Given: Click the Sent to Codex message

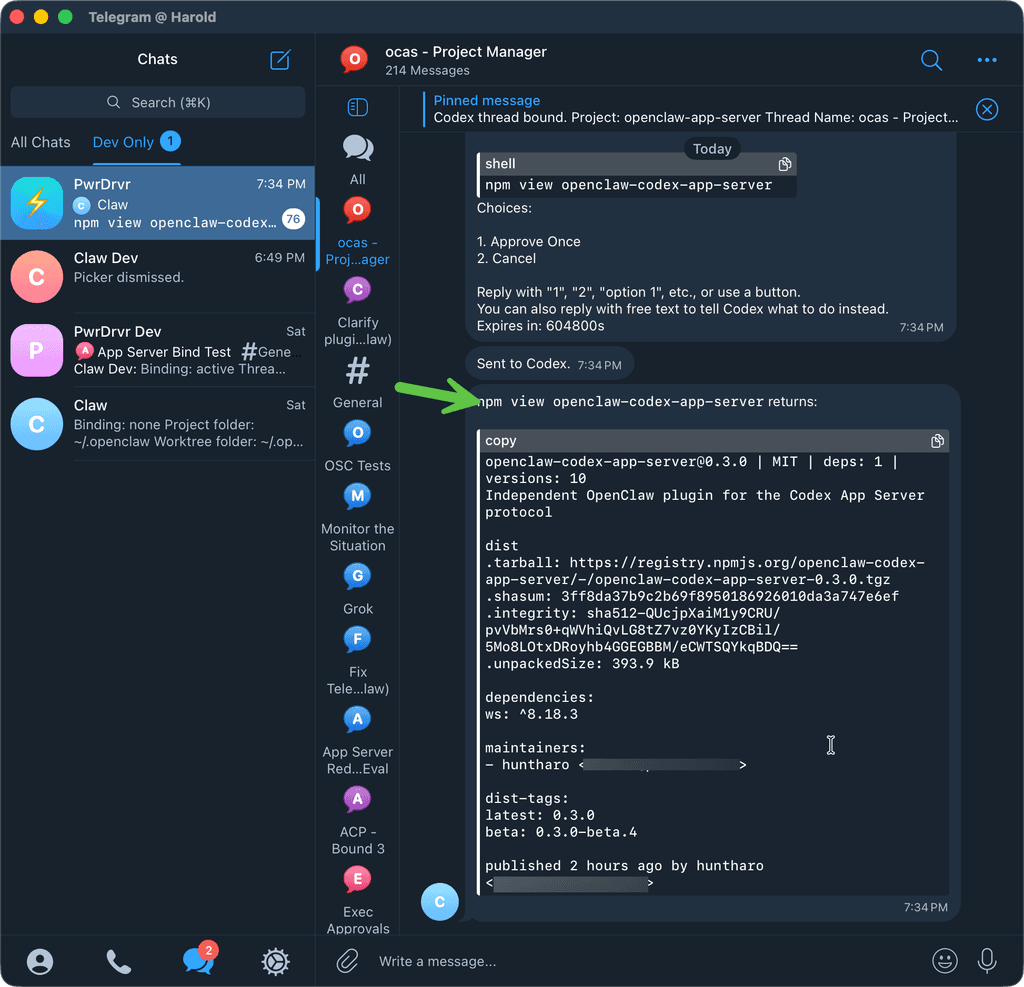Looking at the screenshot, I should click(549, 364).
